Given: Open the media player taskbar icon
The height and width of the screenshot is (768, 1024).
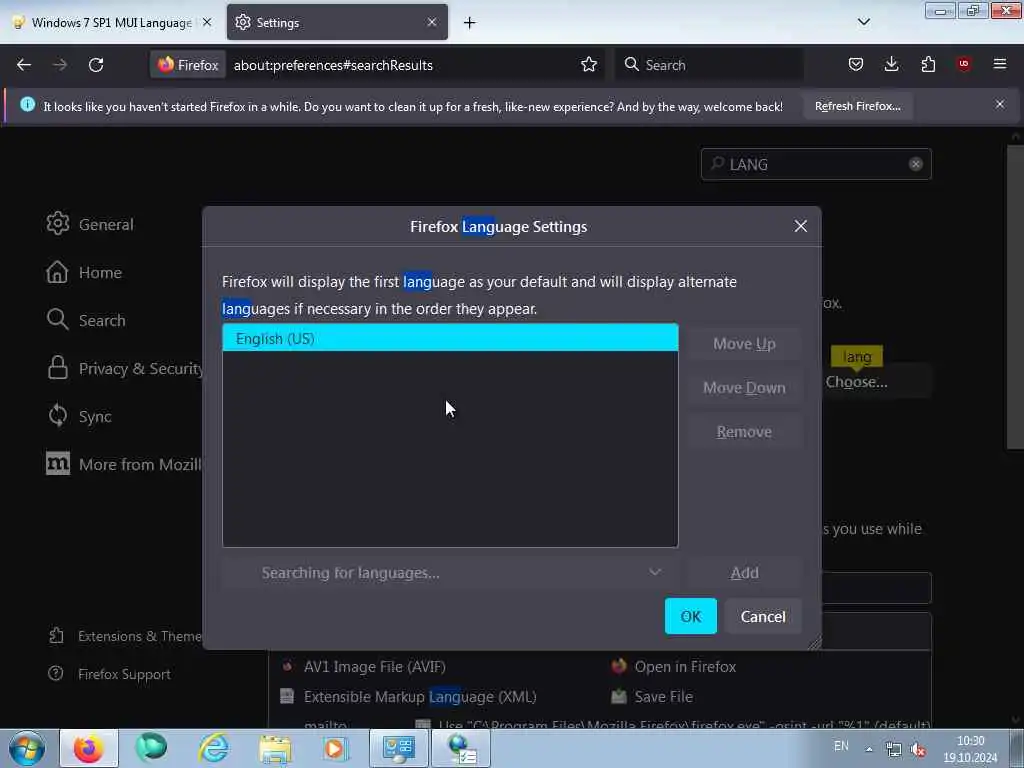Looking at the screenshot, I should 336,748.
